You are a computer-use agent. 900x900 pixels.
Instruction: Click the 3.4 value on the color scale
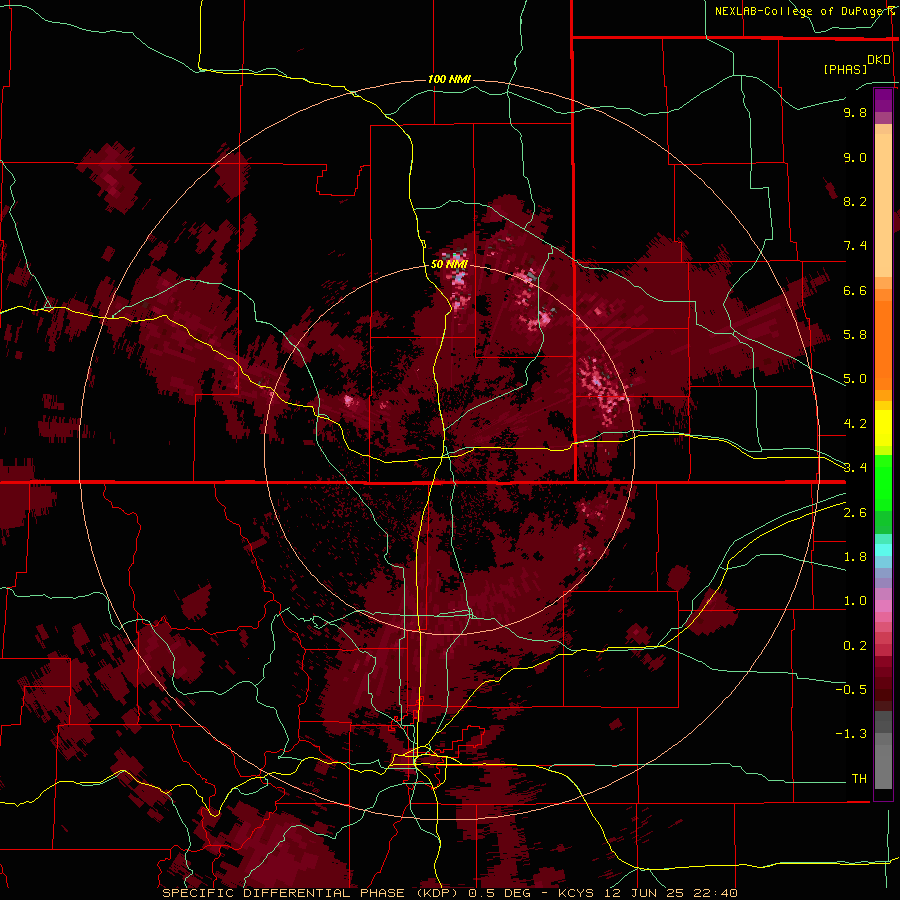coord(855,468)
